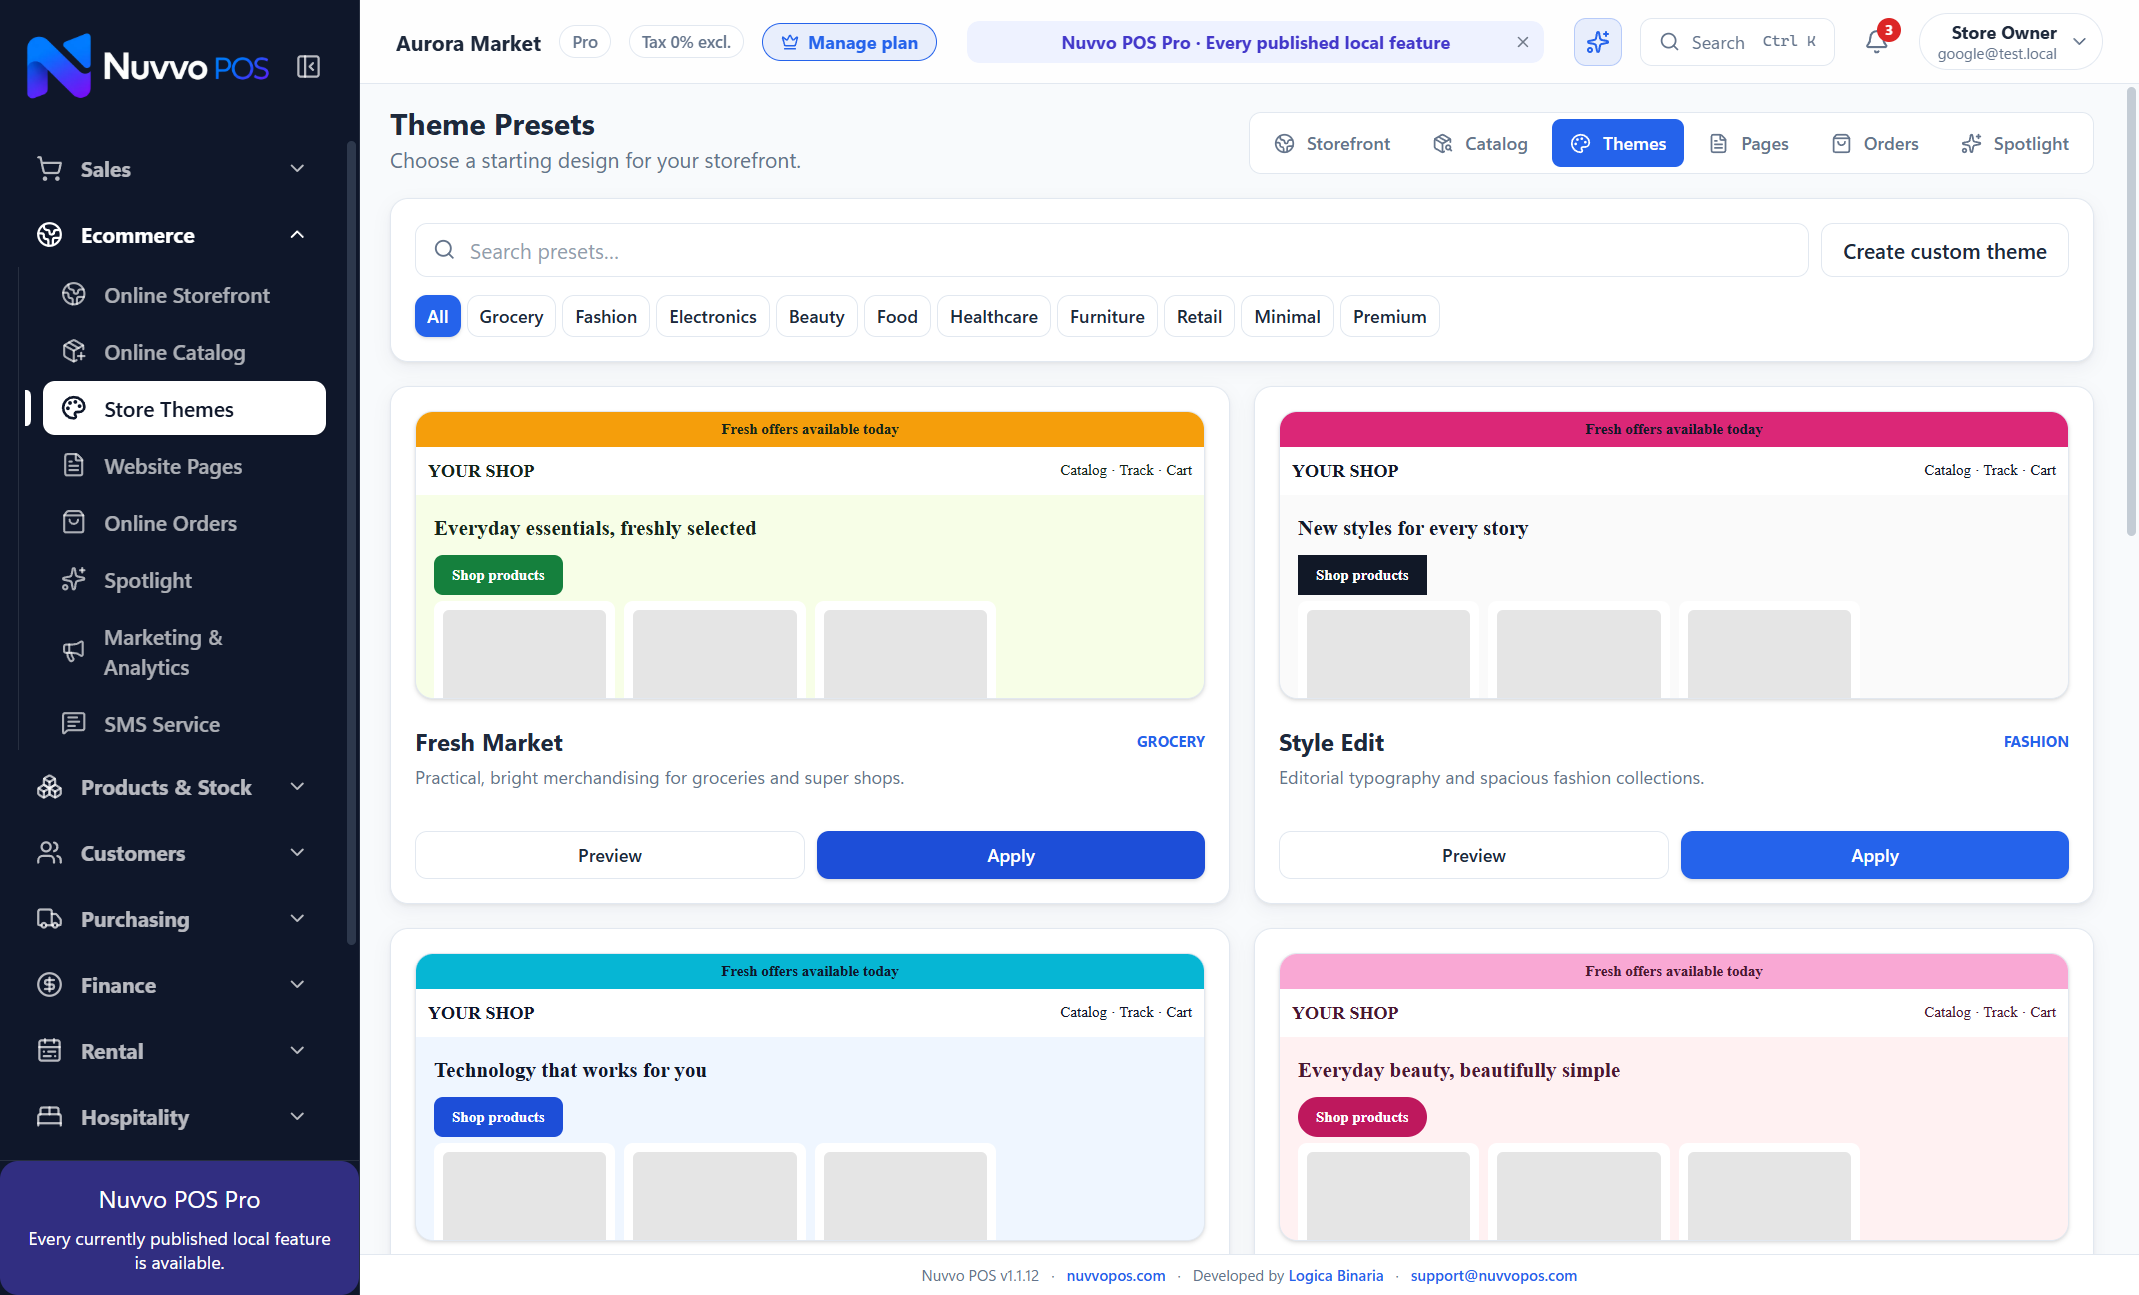Collapse the sidebar panel icon
Viewport: 2139px width, 1295px height.
click(x=308, y=67)
